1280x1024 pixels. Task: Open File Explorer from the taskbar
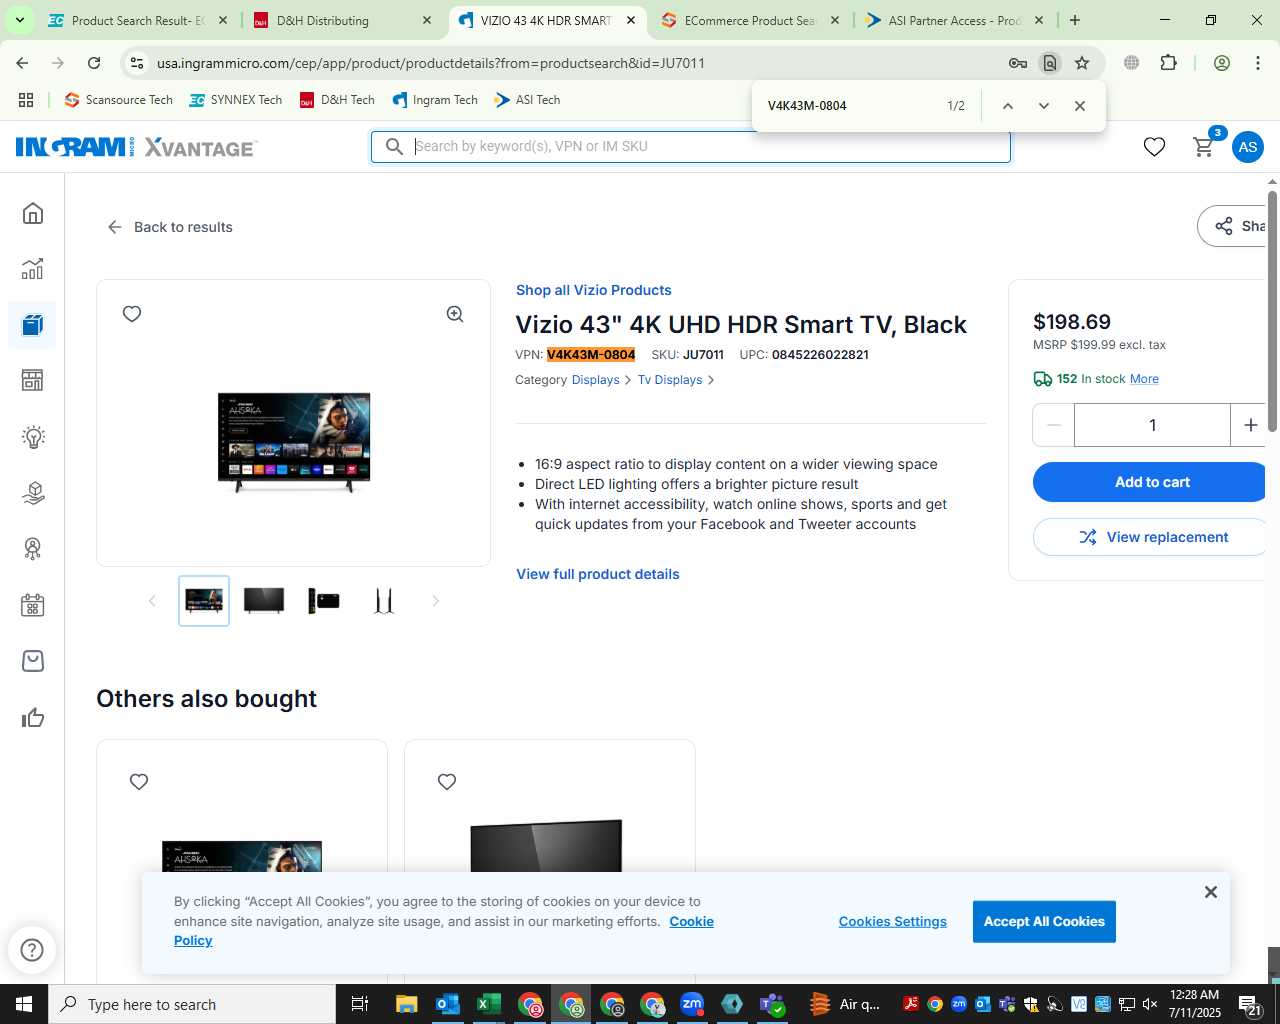click(x=406, y=1004)
